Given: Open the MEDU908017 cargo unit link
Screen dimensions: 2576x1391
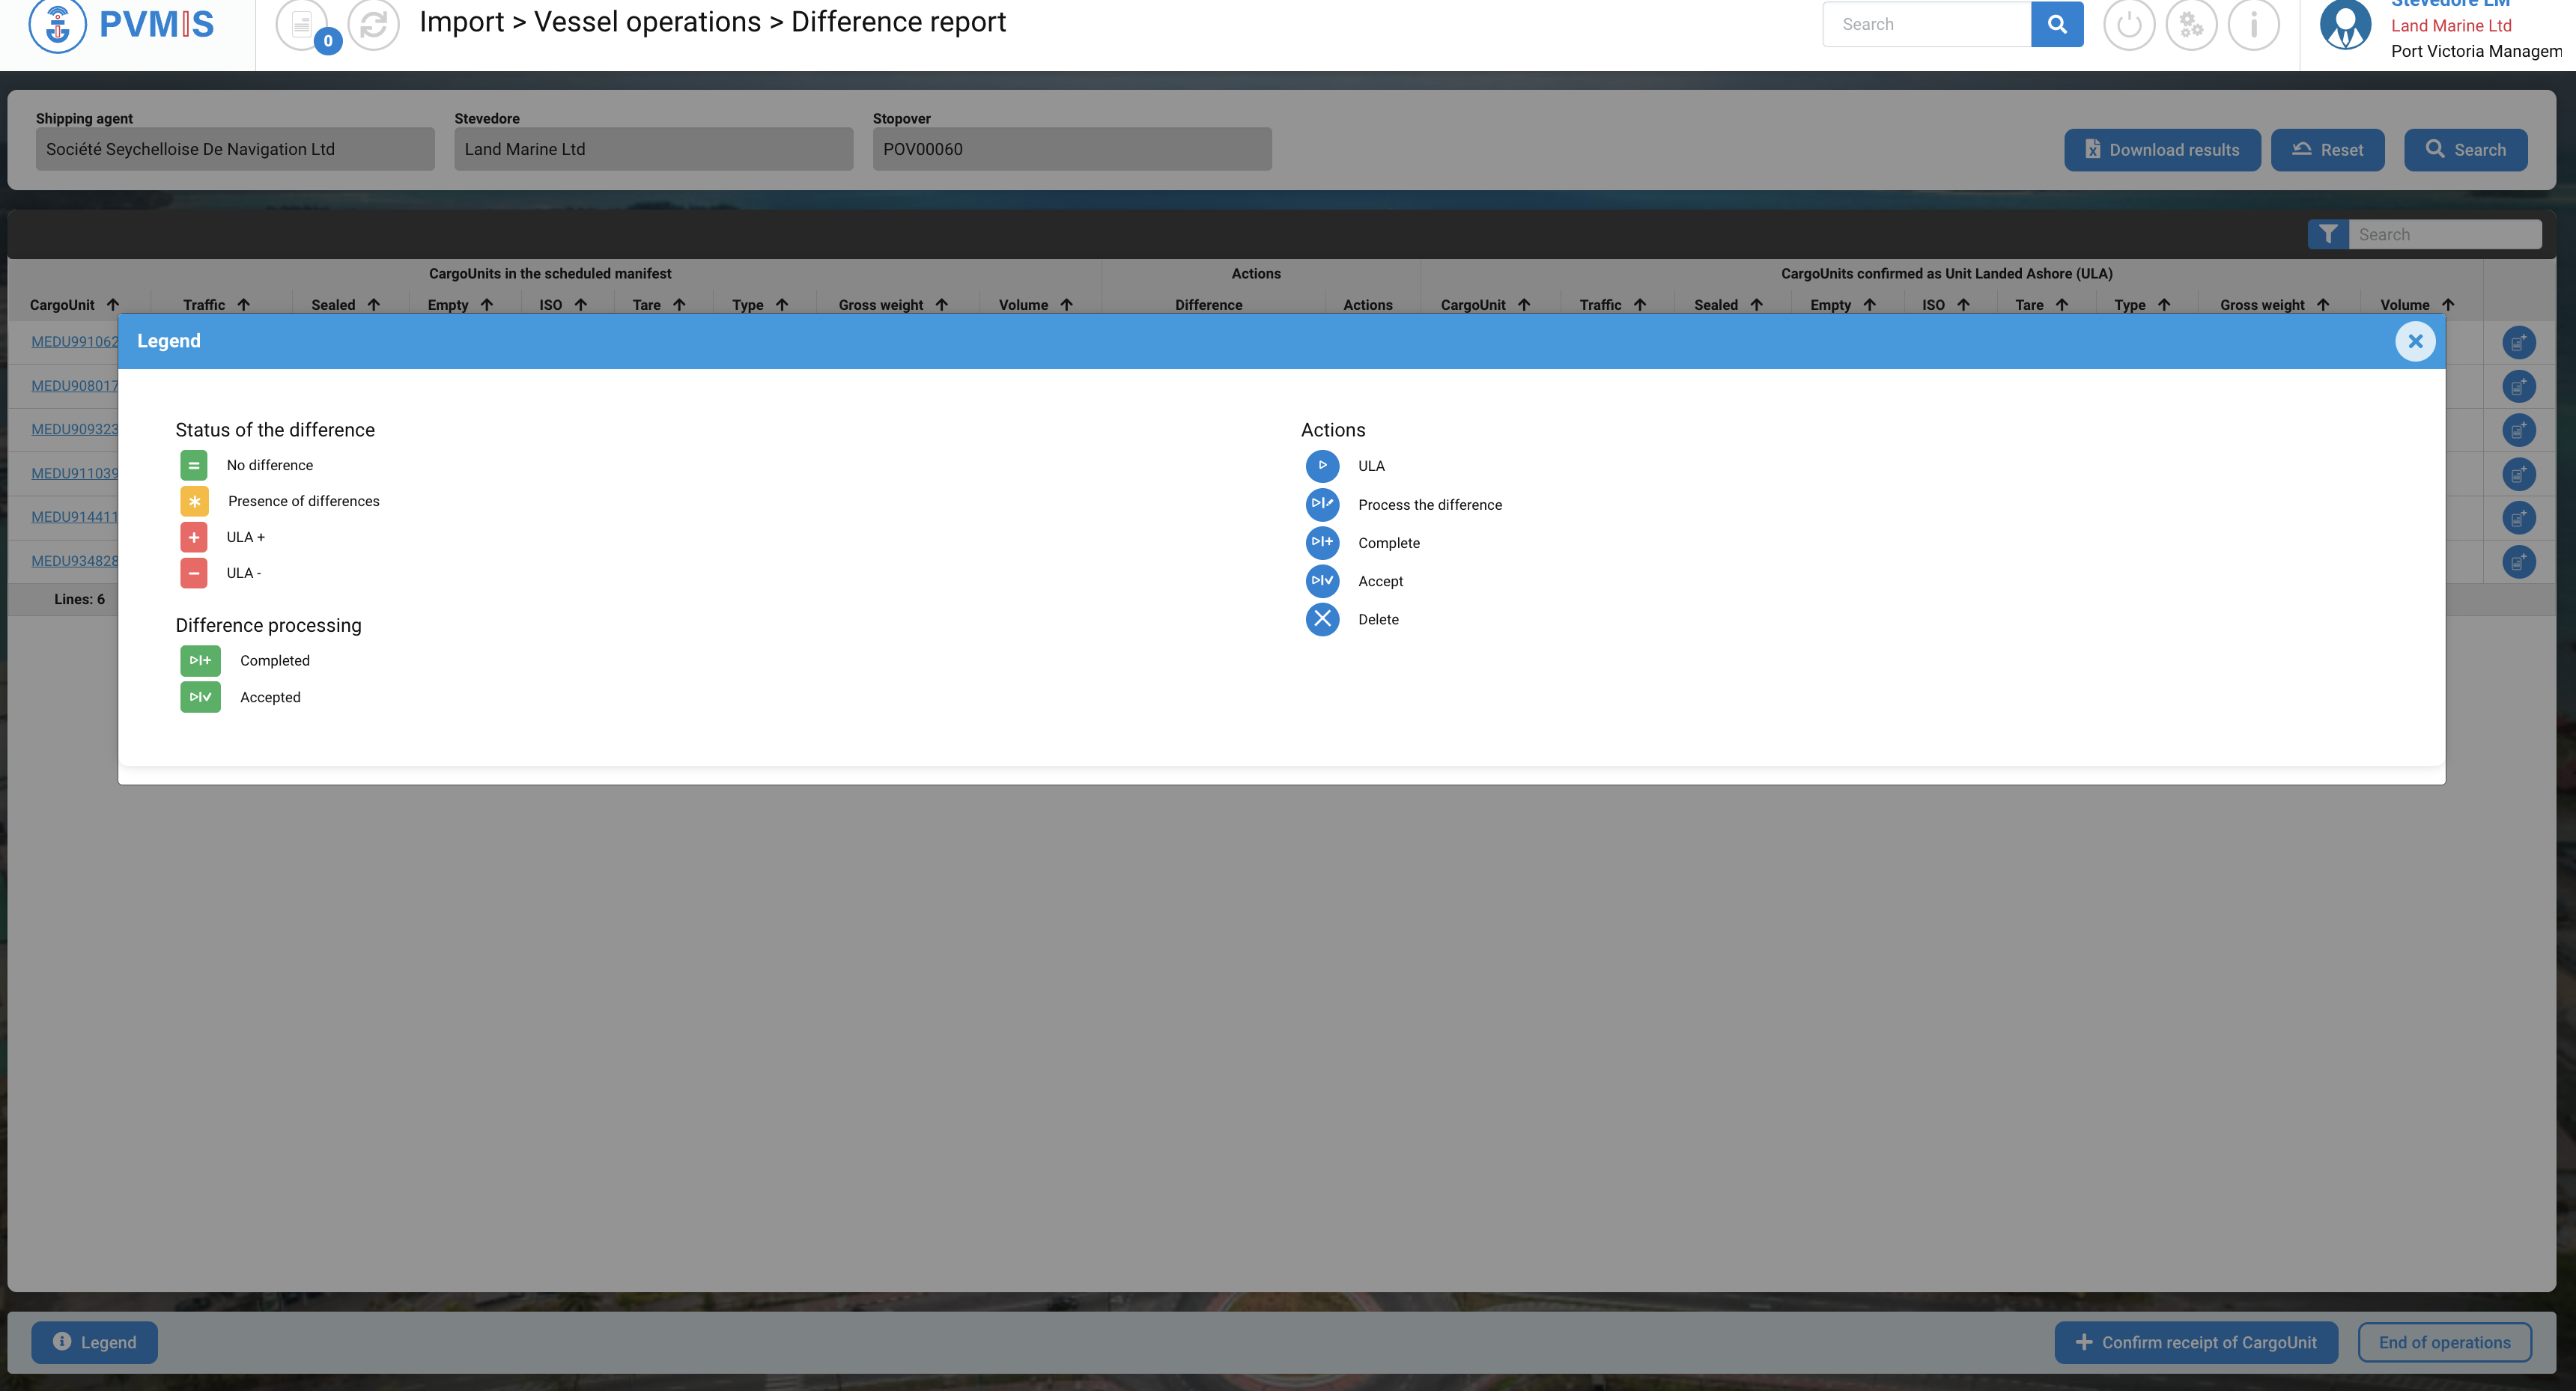Looking at the screenshot, I should 74,386.
